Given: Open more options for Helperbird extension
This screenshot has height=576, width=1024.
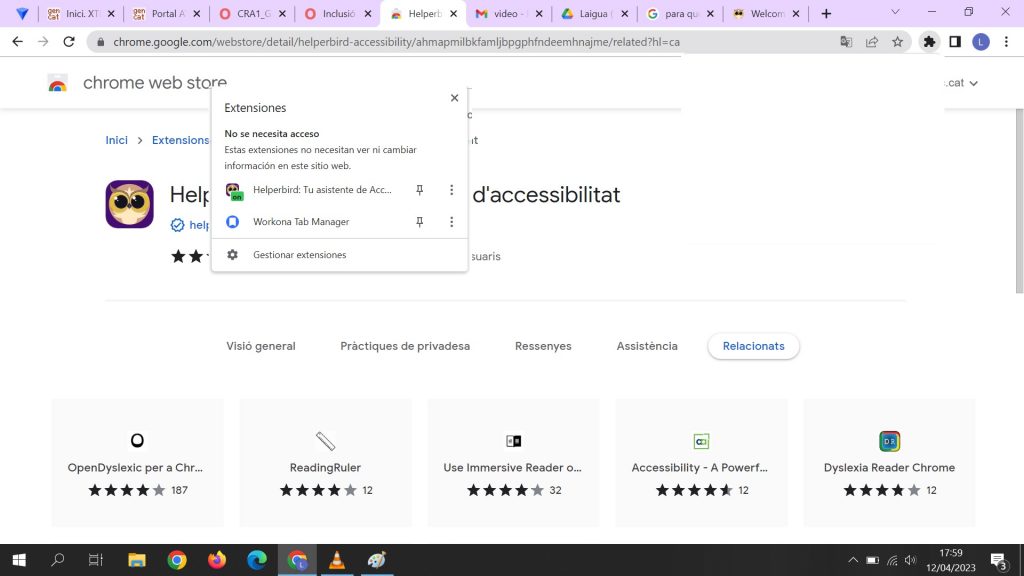Looking at the screenshot, I should (x=451, y=190).
